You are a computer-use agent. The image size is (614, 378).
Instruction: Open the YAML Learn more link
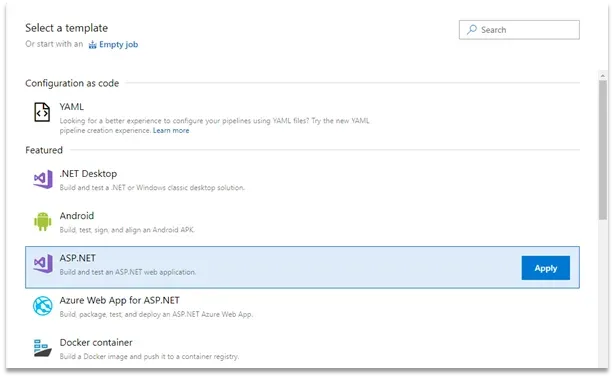tap(171, 130)
